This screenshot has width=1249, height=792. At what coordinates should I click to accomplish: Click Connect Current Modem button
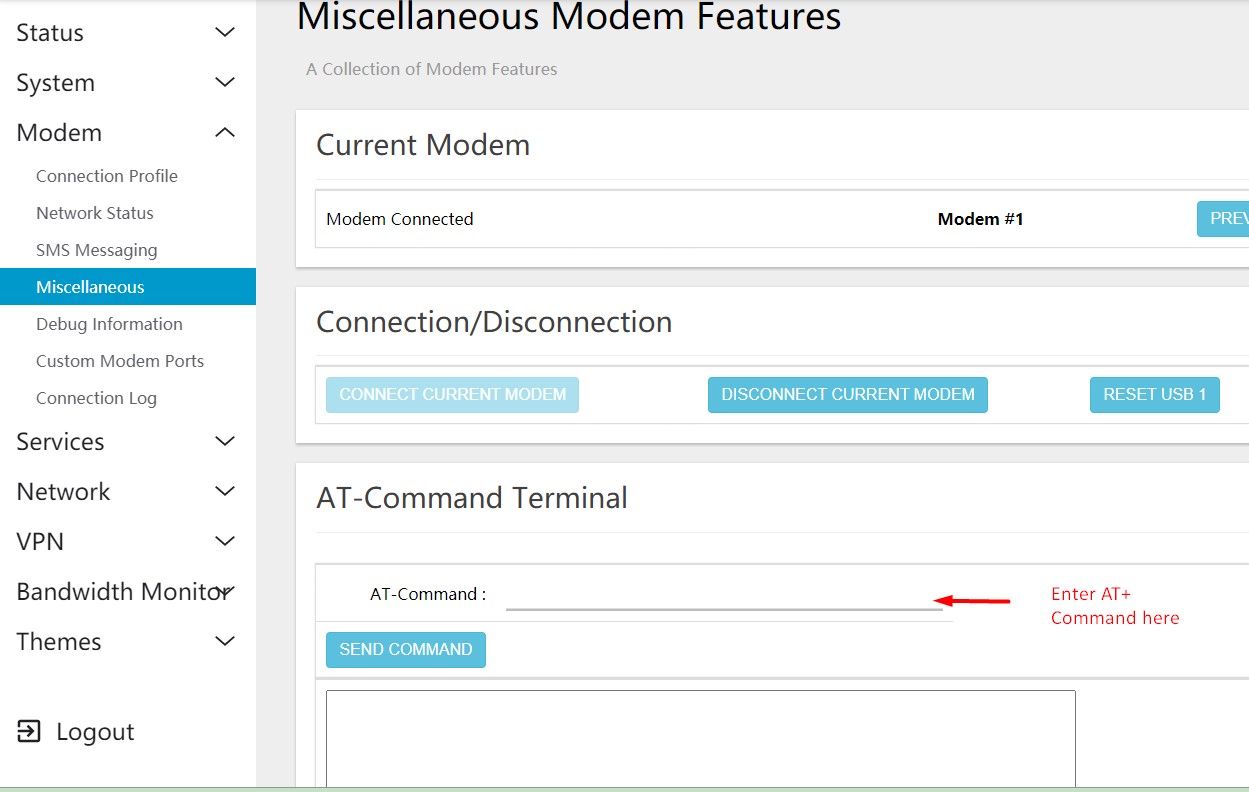click(452, 394)
